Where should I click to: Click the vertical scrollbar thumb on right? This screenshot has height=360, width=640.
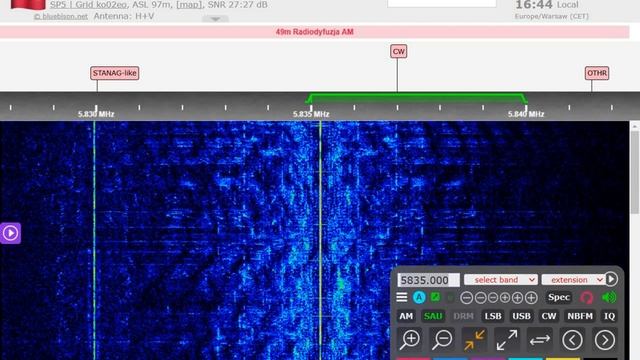(x=635, y=171)
